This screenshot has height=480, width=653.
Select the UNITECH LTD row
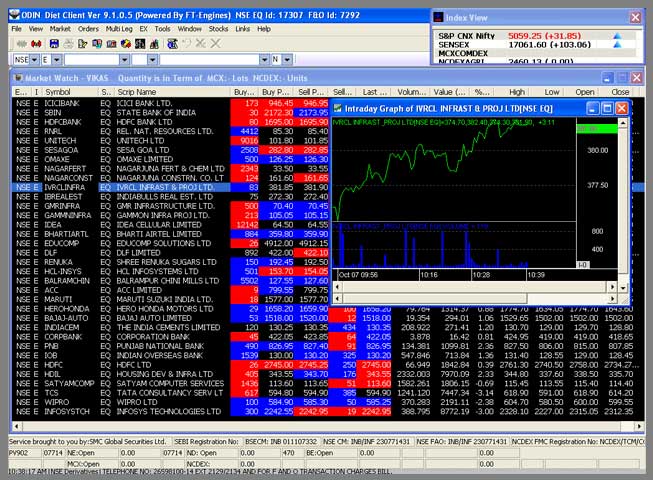pos(171,141)
